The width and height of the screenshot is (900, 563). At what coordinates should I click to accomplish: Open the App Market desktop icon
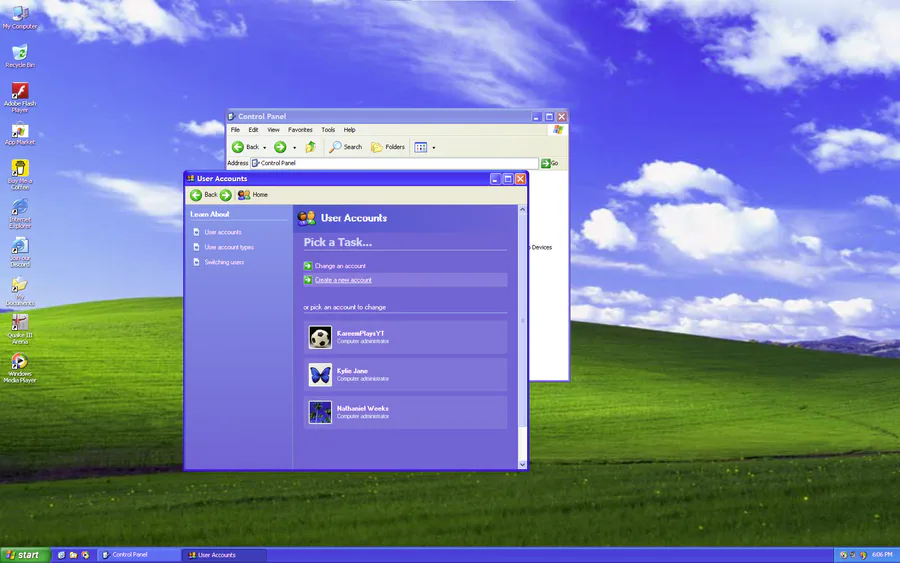tap(20, 133)
